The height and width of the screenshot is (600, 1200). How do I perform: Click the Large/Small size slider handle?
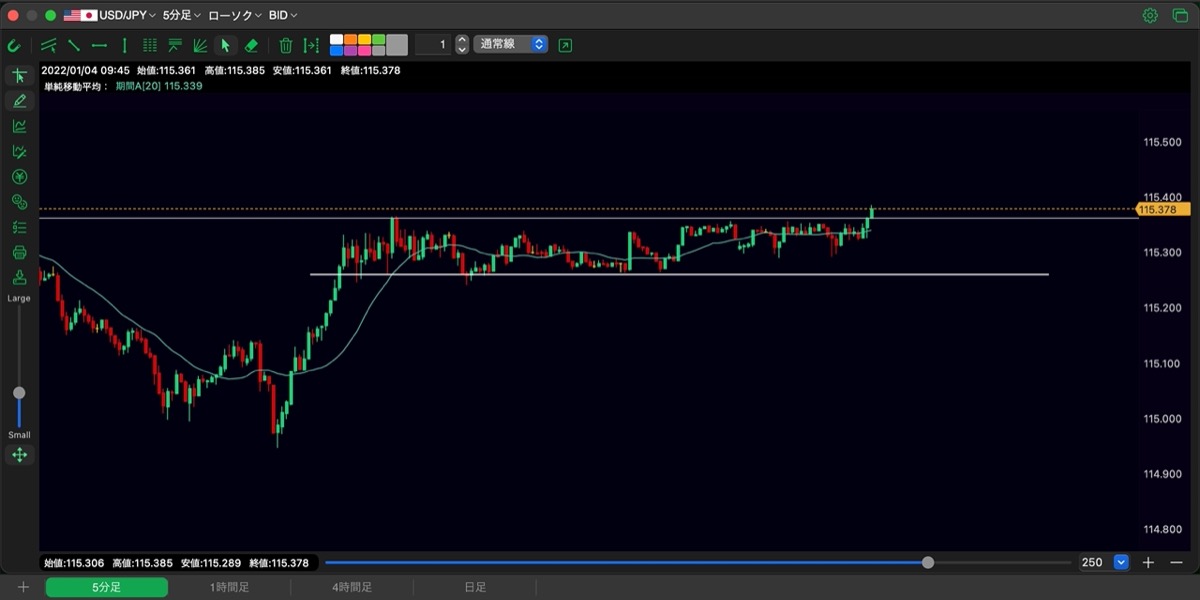click(x=19, y=393)
